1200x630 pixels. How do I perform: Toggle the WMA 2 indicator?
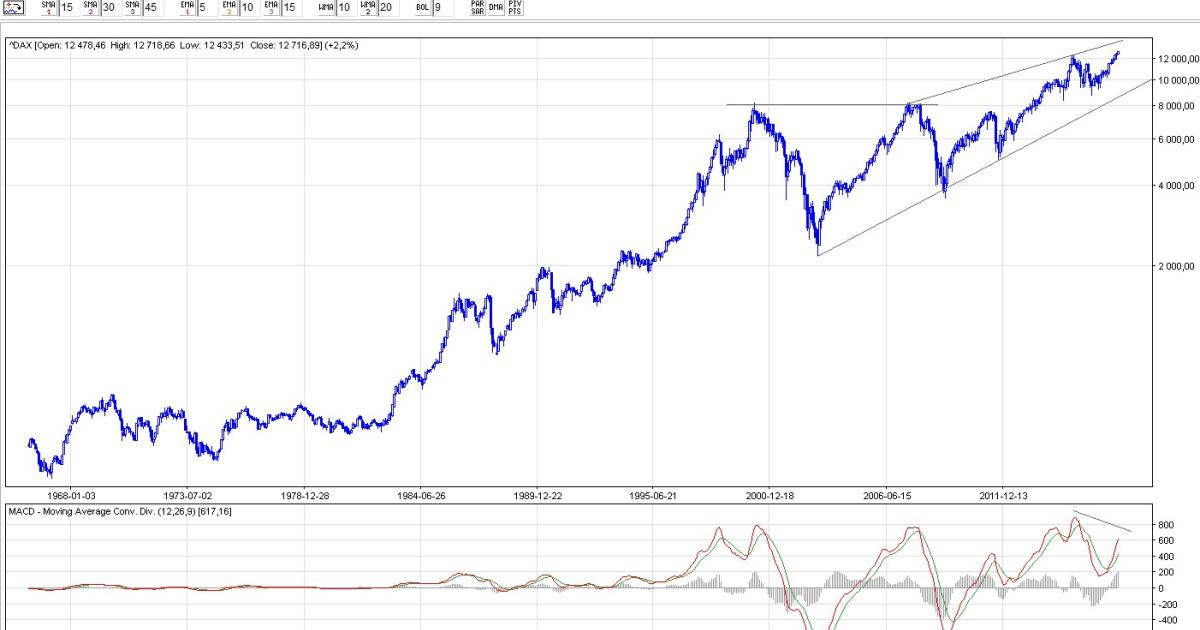[x=368, y=7]
